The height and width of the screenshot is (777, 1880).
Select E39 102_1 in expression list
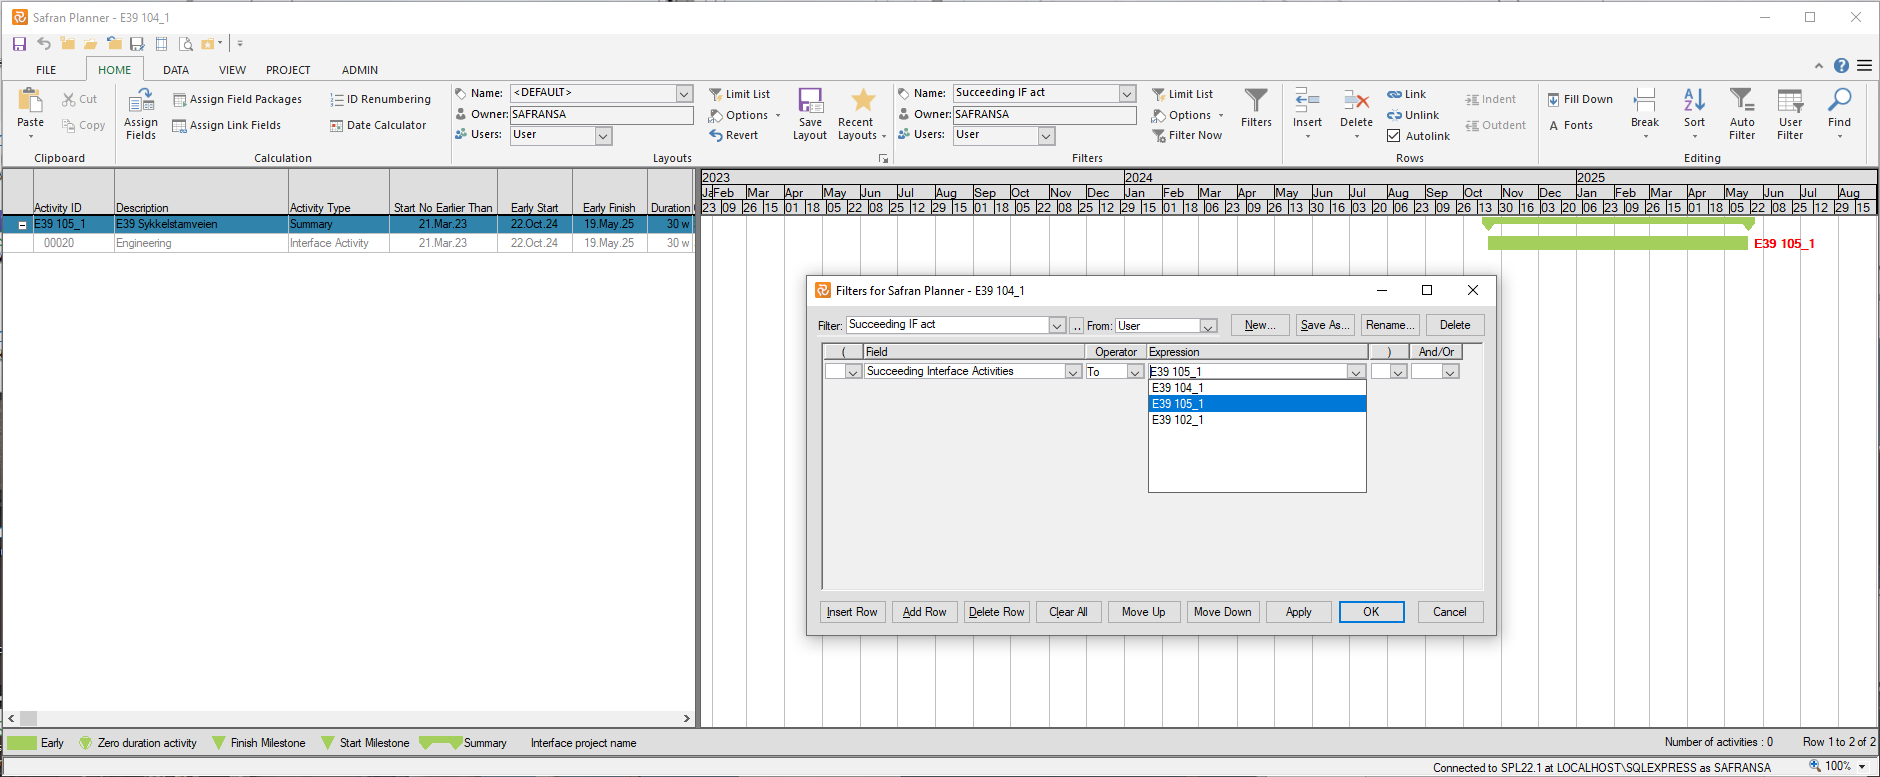(x=1257, y=420)
